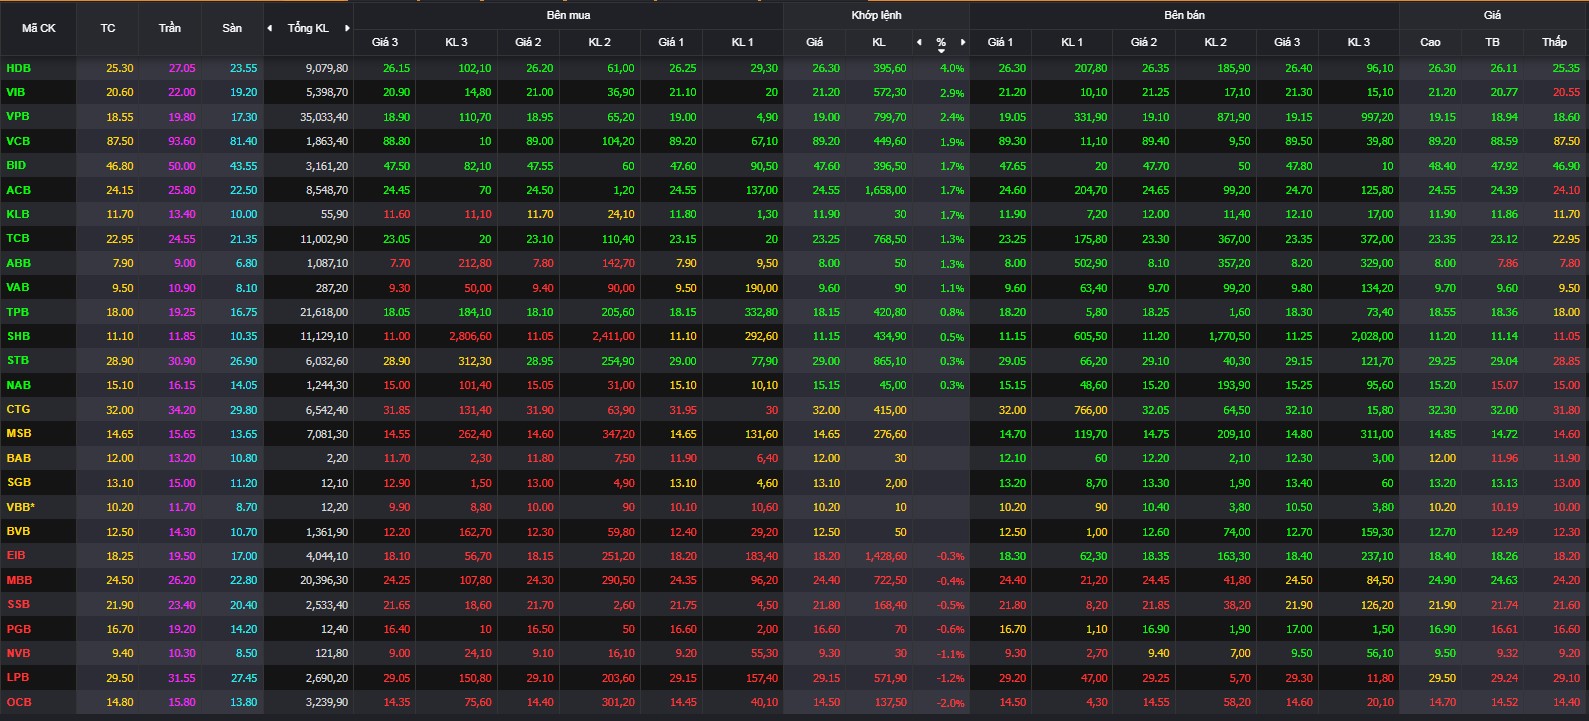Image resolution: width=1589 pixels, height=721 pixels.
Task: Select the MSB ticker symbol
Action: 19,433
